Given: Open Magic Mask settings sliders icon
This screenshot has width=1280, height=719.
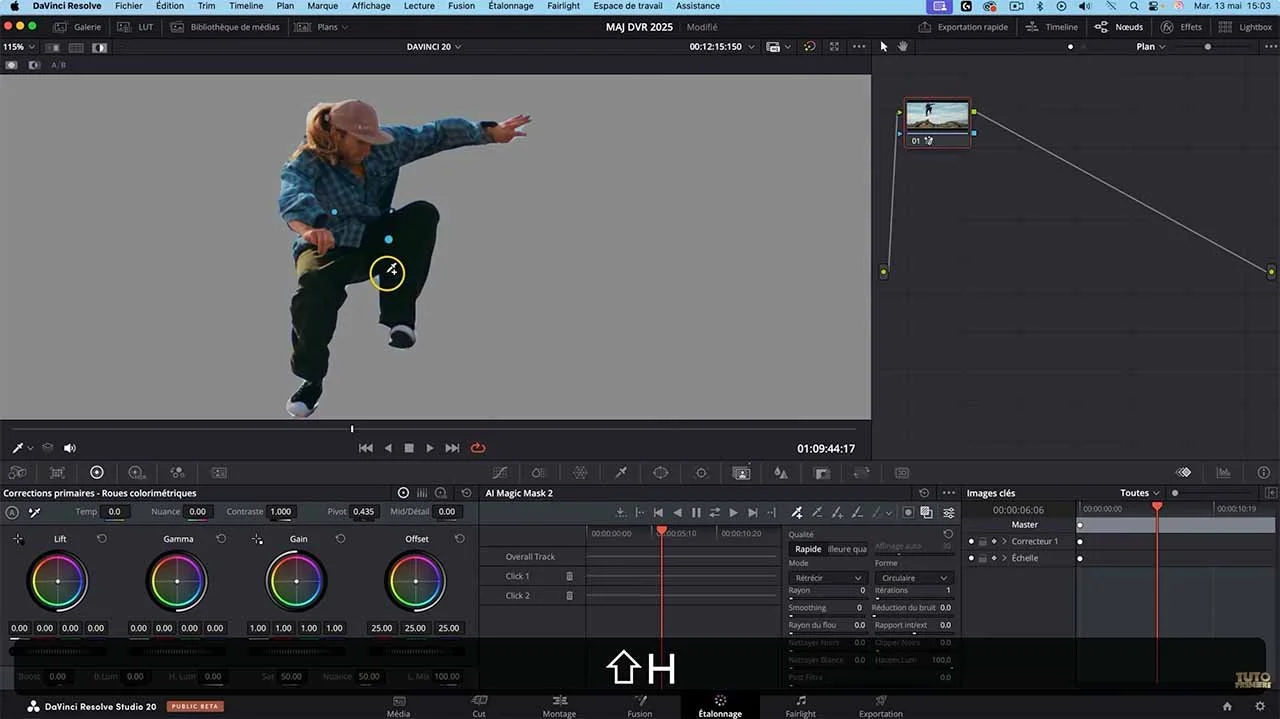Looking at the screenshot, I should 949,512.
